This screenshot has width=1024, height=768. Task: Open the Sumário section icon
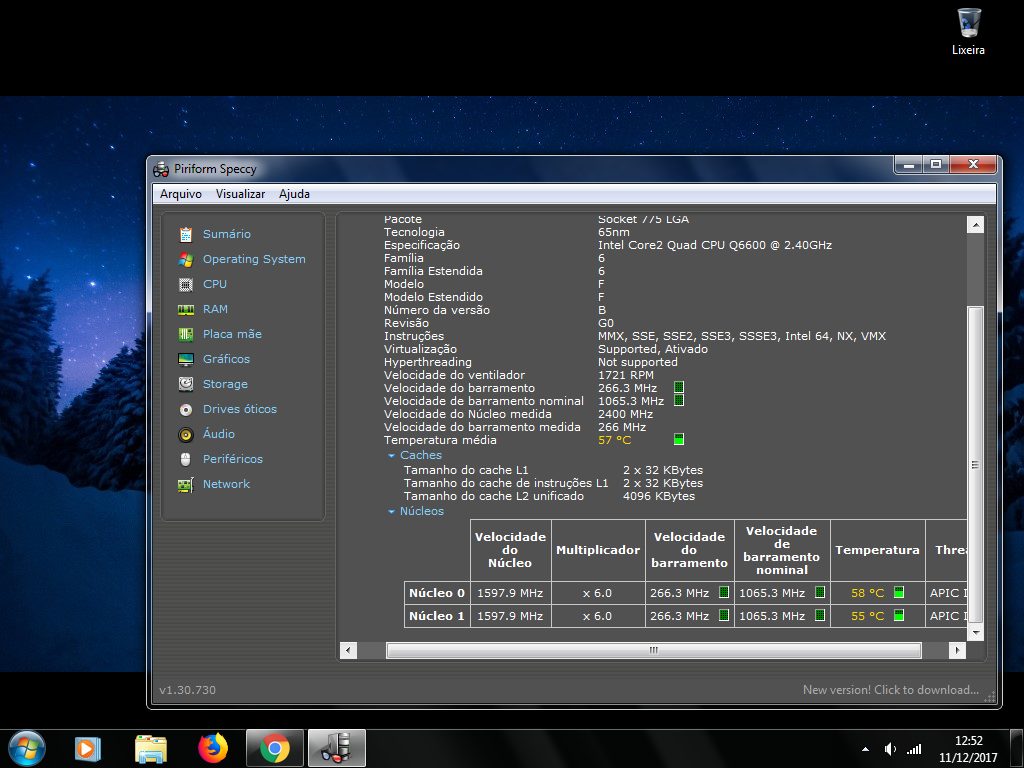(x=186, y=234)
